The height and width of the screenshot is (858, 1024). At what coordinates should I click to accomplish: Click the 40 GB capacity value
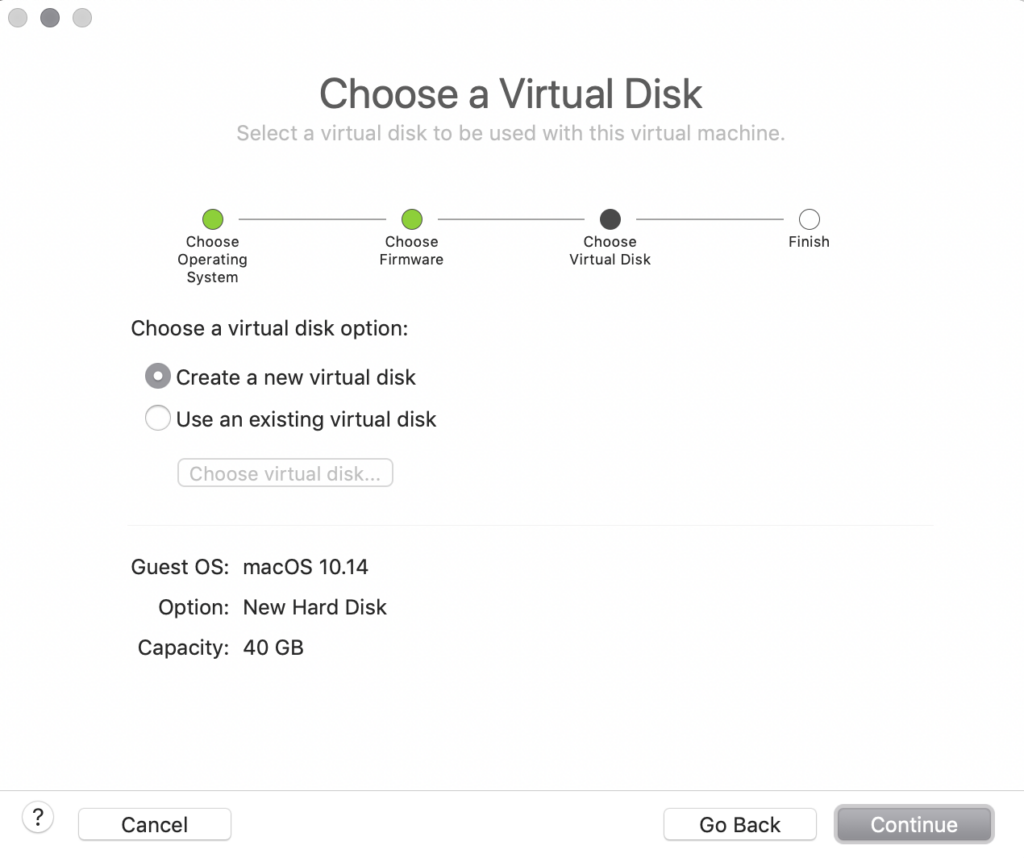[273, 647]
